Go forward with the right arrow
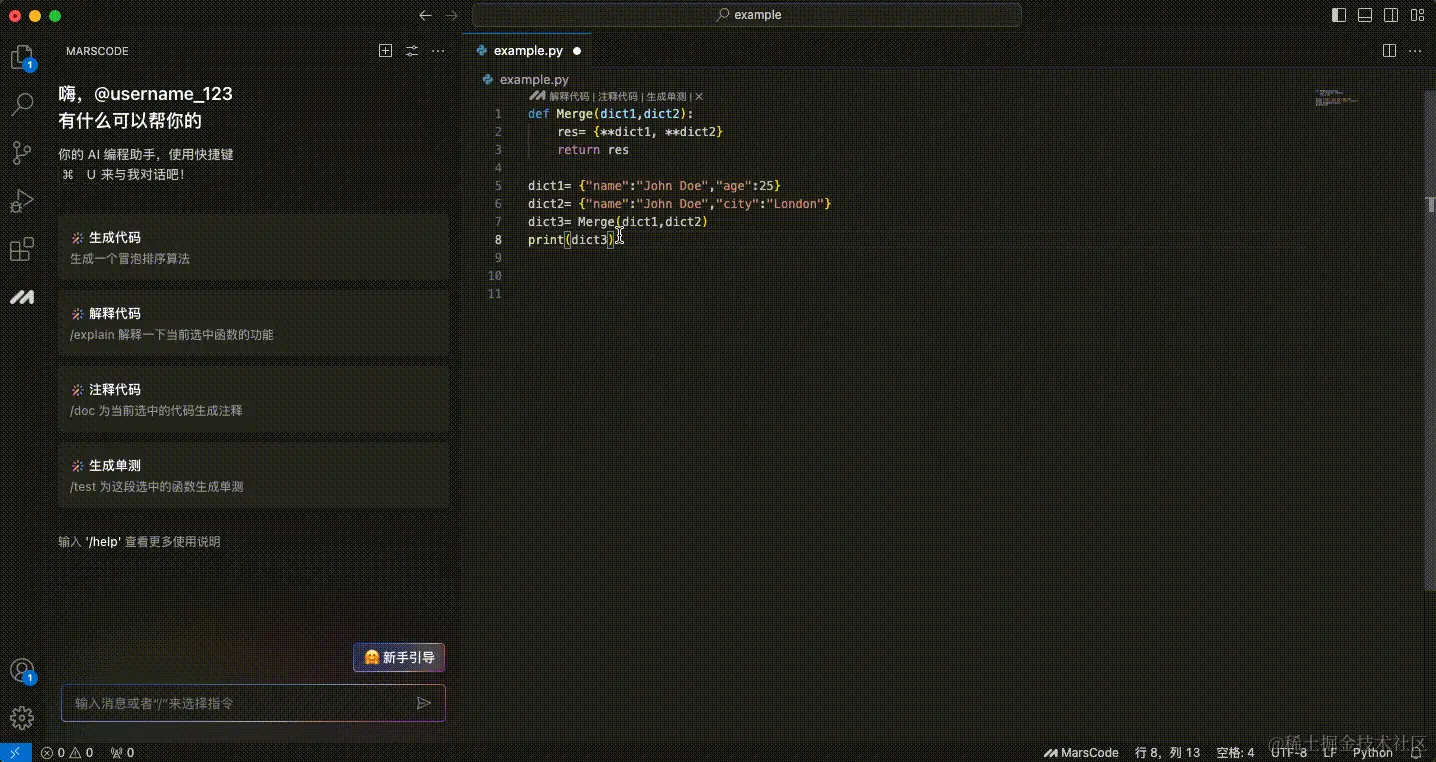 (451, 15)
